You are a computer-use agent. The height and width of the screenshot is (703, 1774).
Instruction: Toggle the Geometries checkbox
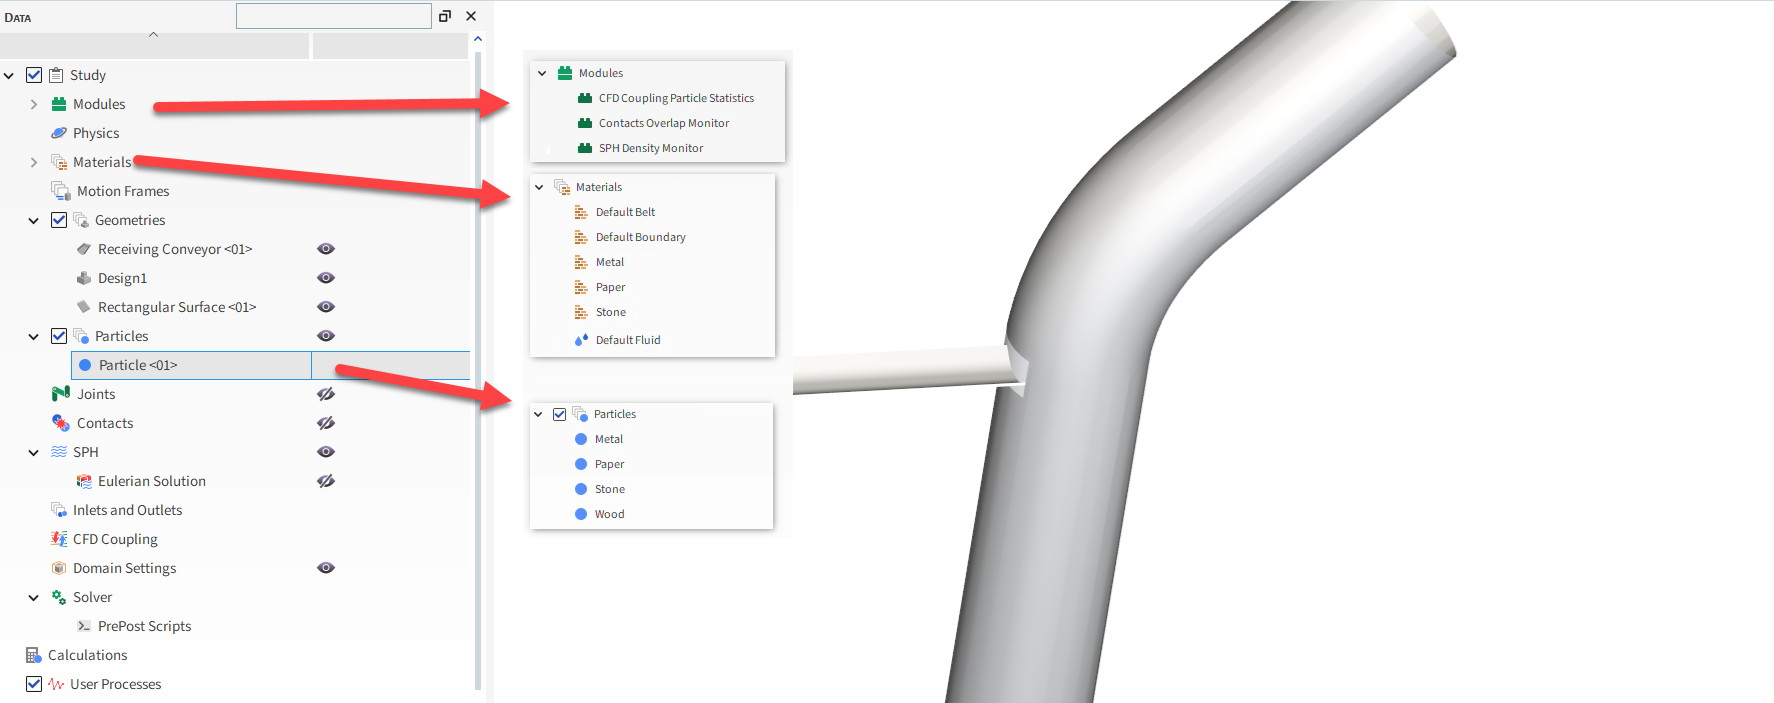point(59,220)
